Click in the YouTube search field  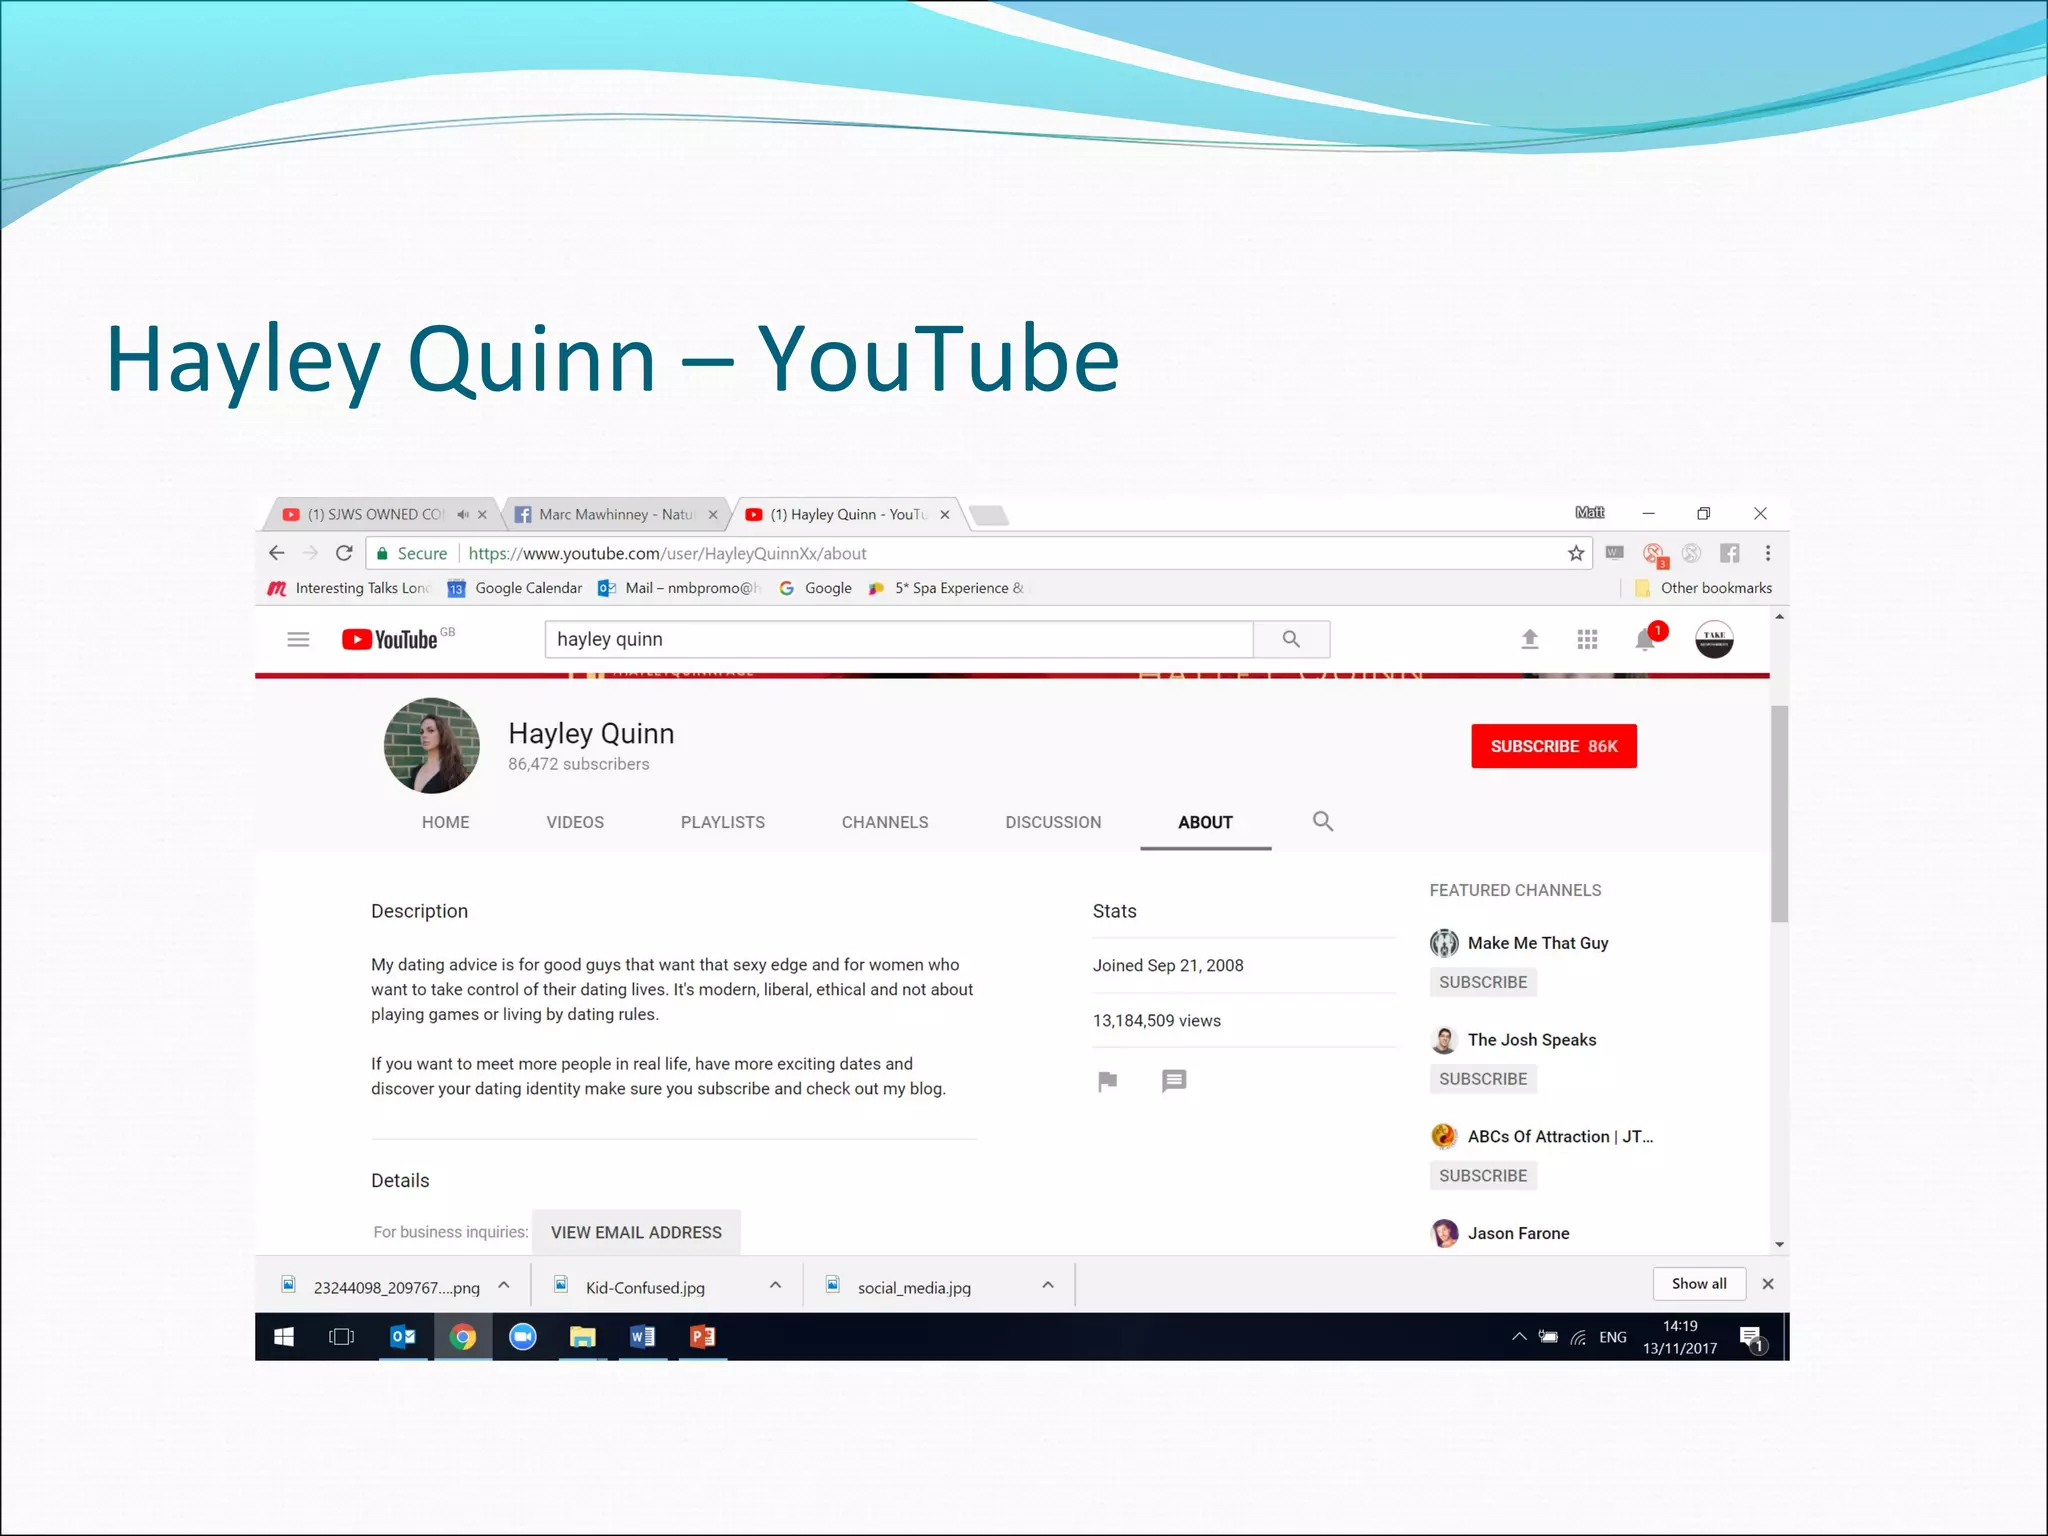[x=898, y=639]
